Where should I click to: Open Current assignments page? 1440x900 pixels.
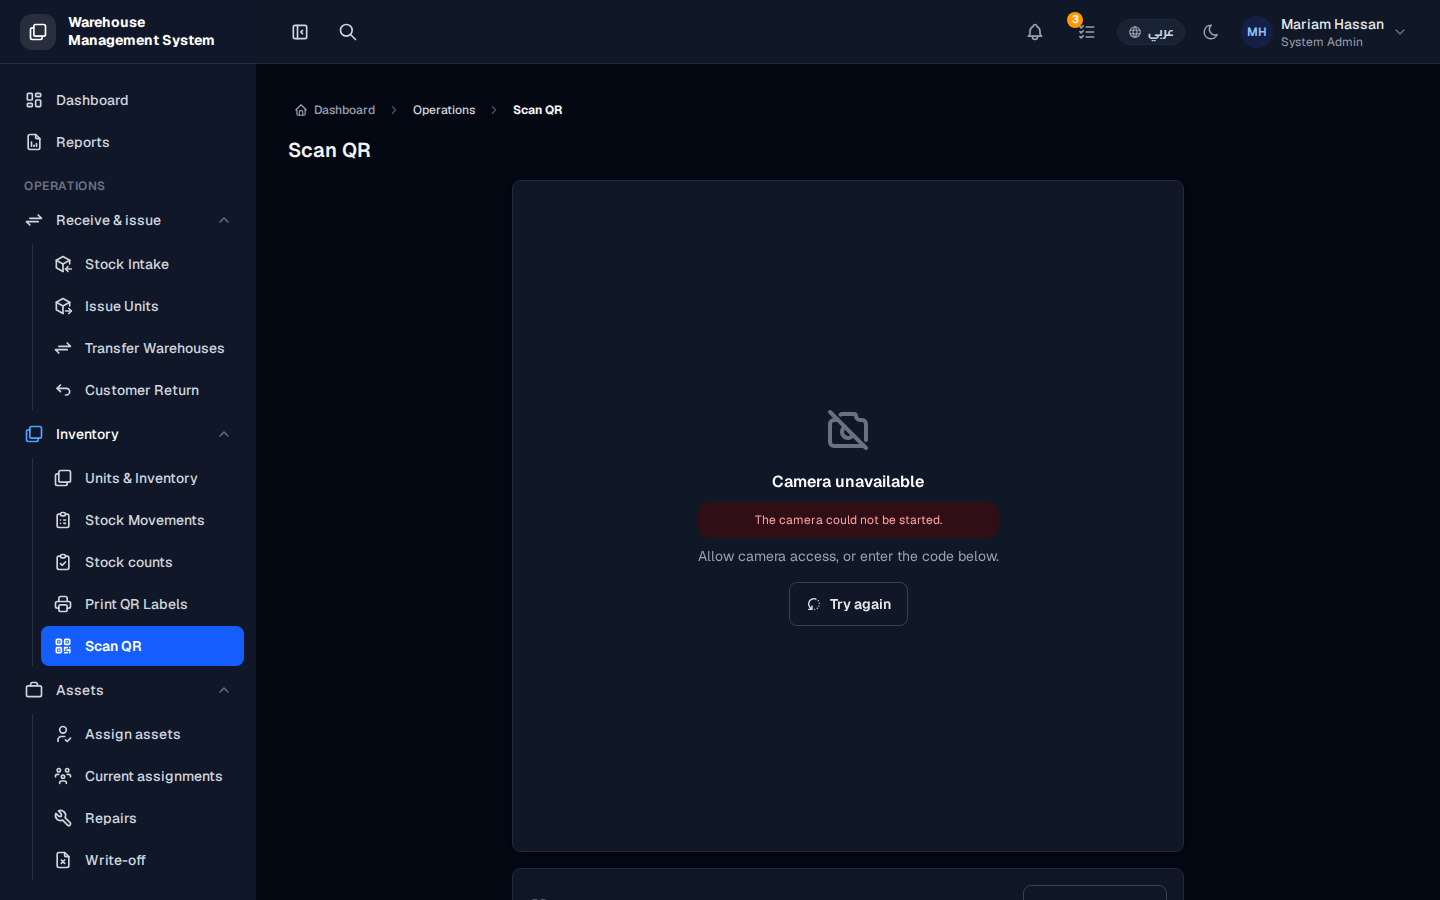point(142,776)
